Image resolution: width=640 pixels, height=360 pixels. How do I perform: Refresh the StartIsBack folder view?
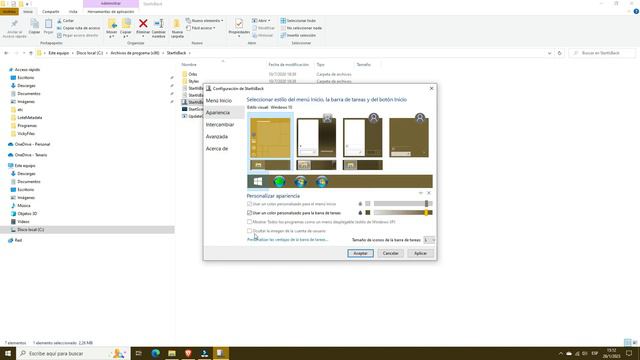coord(559,53)
